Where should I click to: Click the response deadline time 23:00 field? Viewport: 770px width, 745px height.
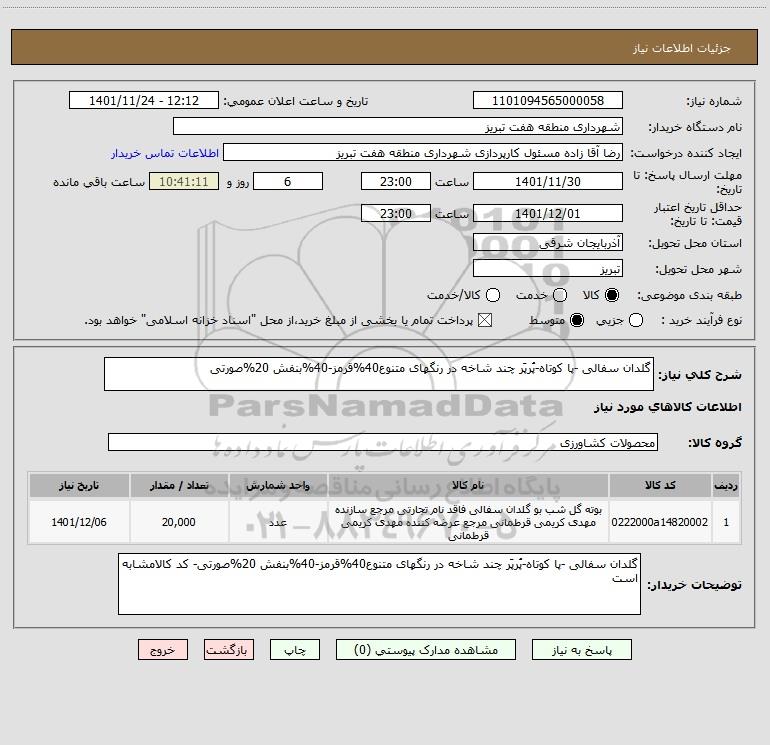click(x=396, y=181)
